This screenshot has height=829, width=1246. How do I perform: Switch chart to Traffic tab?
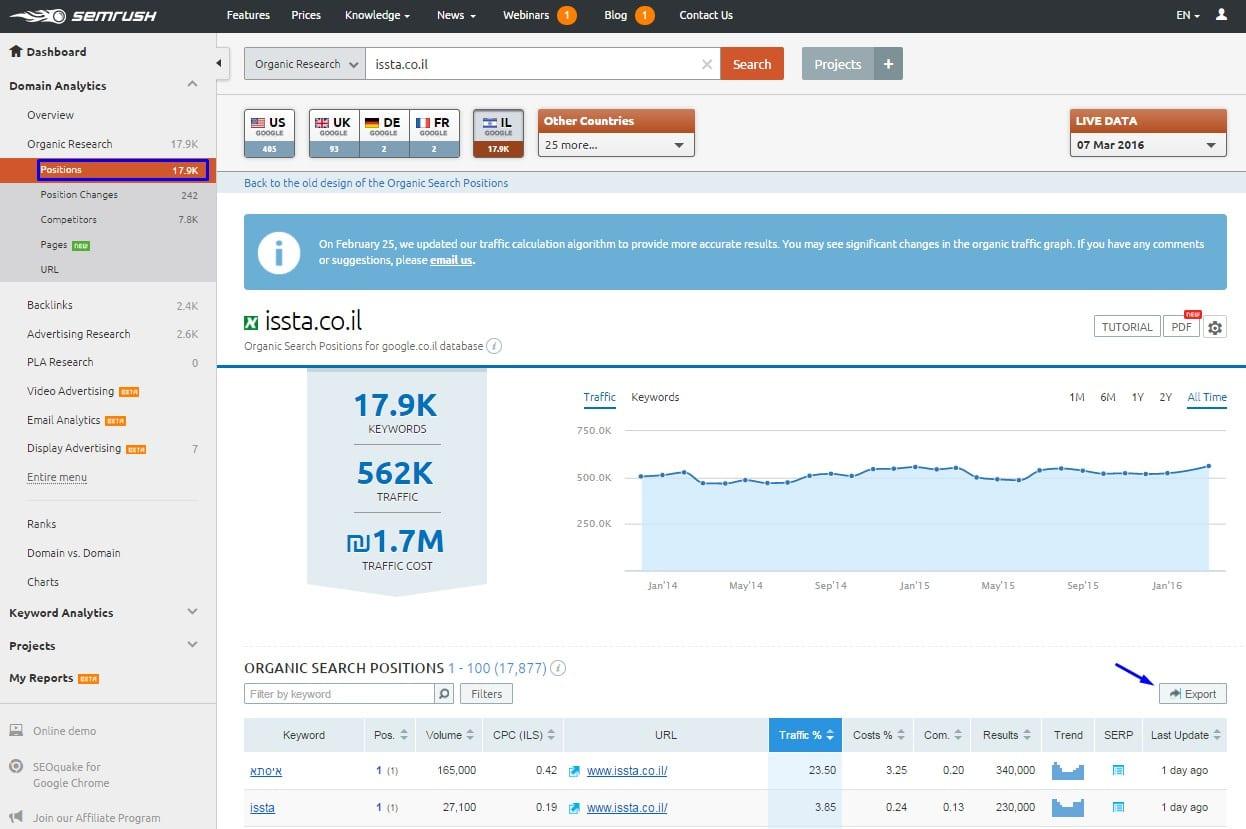click(600, 397)
